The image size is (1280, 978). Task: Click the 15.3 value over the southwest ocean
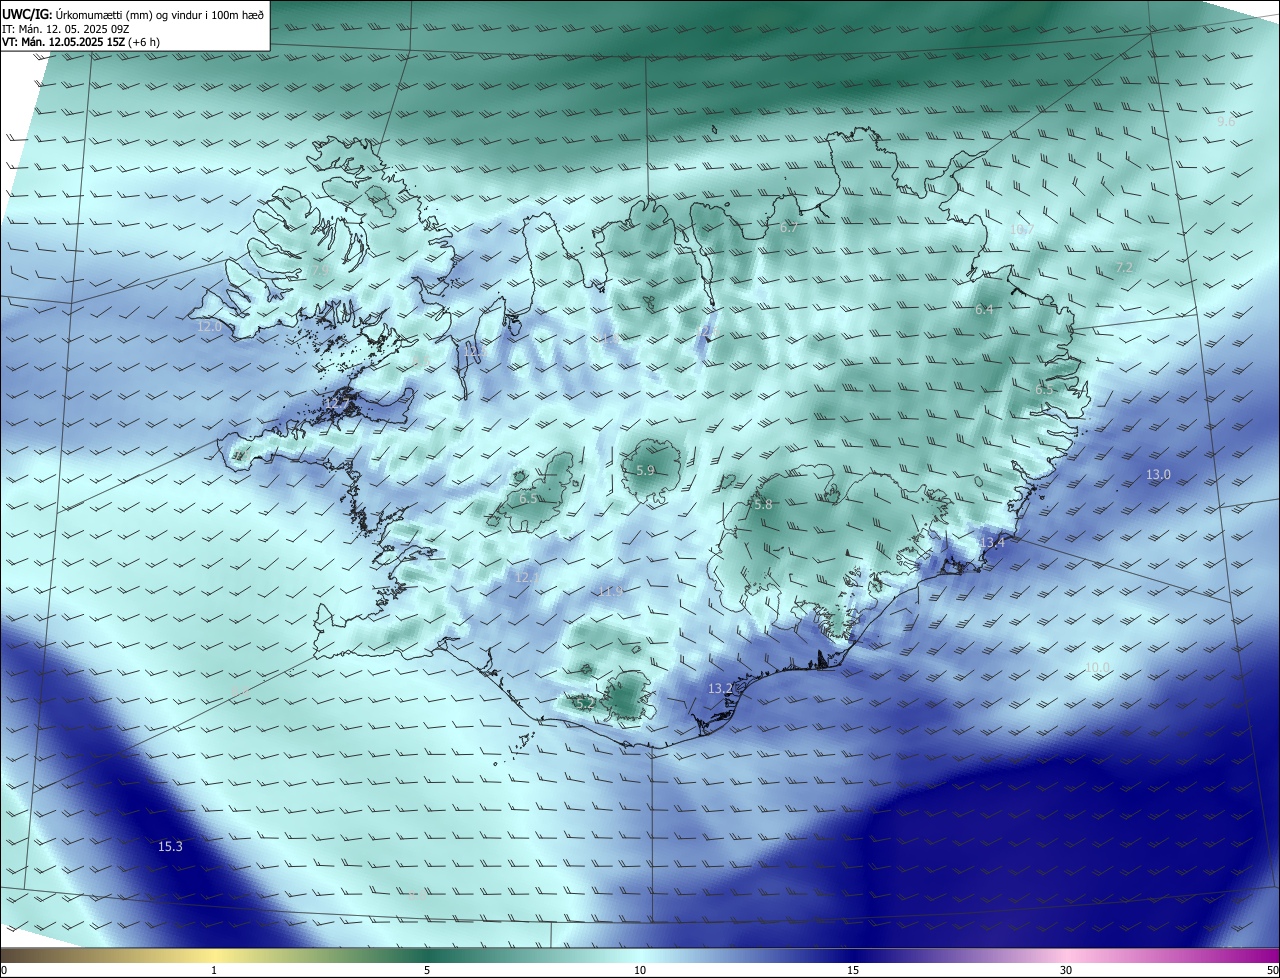pos(170,847)
